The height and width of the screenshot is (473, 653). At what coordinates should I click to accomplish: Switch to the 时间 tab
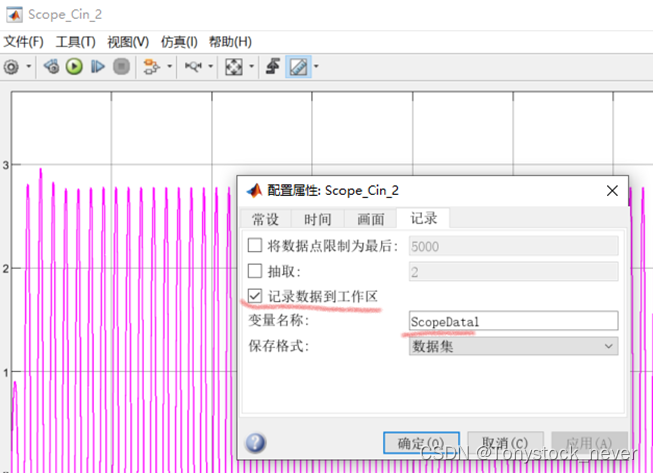point(318,219)
